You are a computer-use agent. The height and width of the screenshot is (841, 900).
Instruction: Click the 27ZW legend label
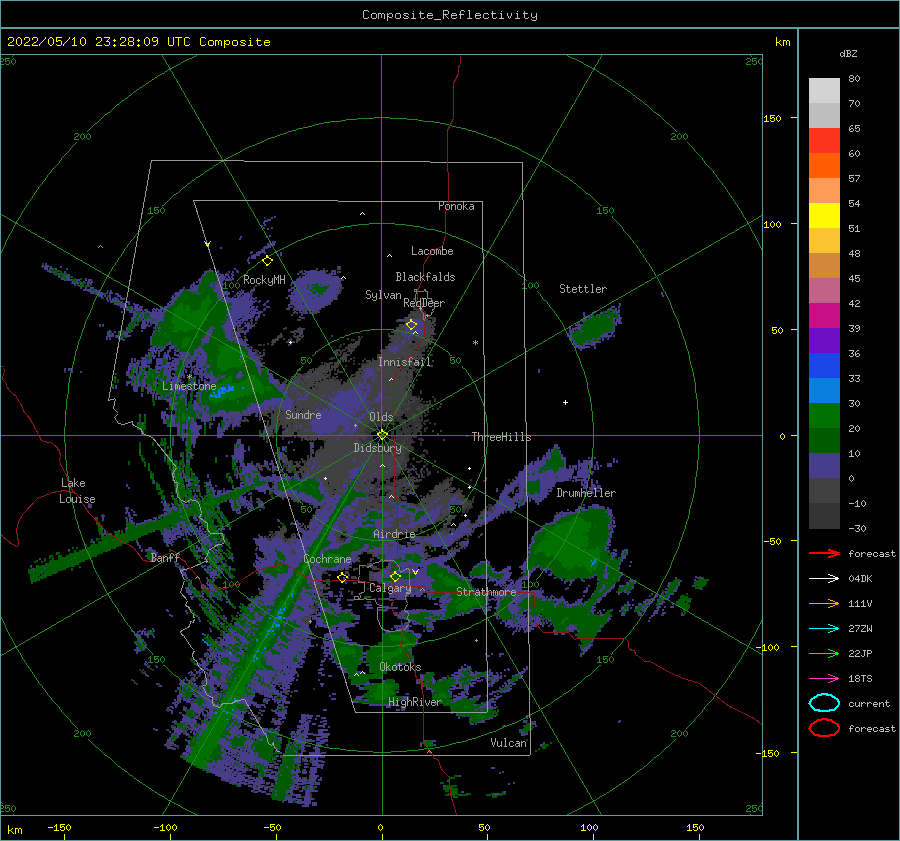[860, 629]
